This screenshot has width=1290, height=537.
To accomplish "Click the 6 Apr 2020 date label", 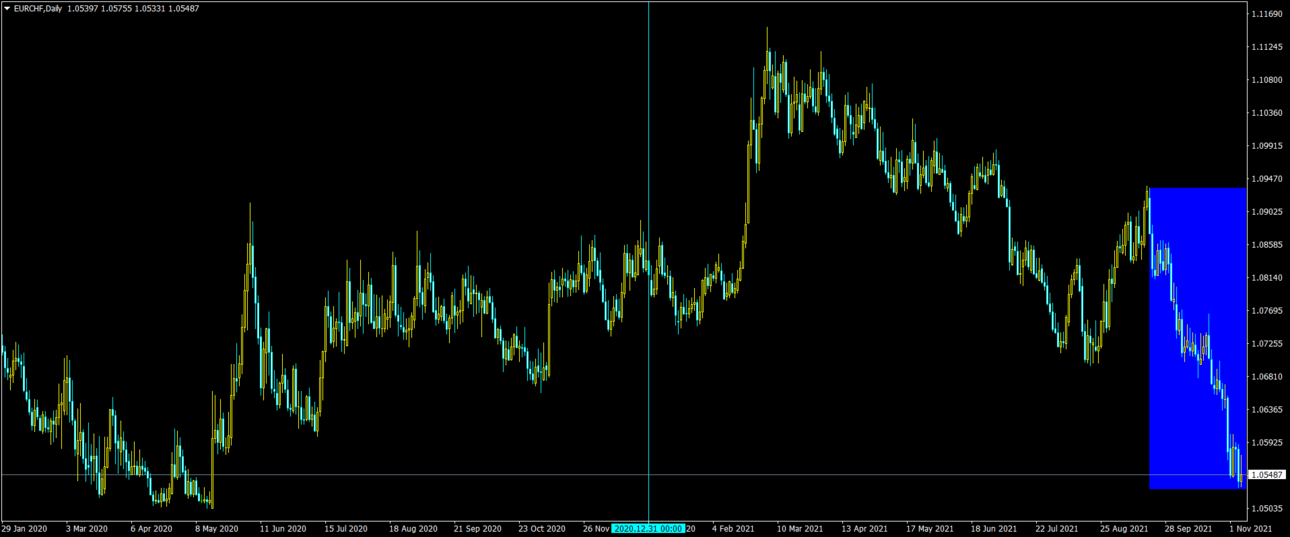I will 152,528.
